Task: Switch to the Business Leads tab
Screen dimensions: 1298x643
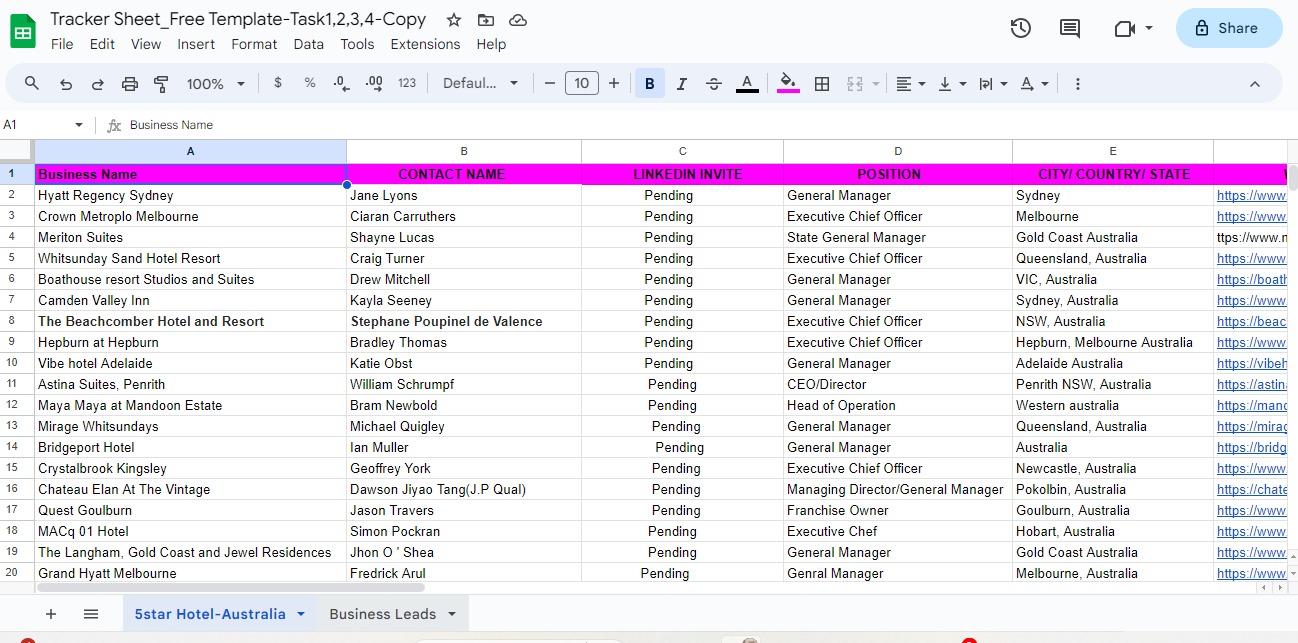Action: coord(382,614)
